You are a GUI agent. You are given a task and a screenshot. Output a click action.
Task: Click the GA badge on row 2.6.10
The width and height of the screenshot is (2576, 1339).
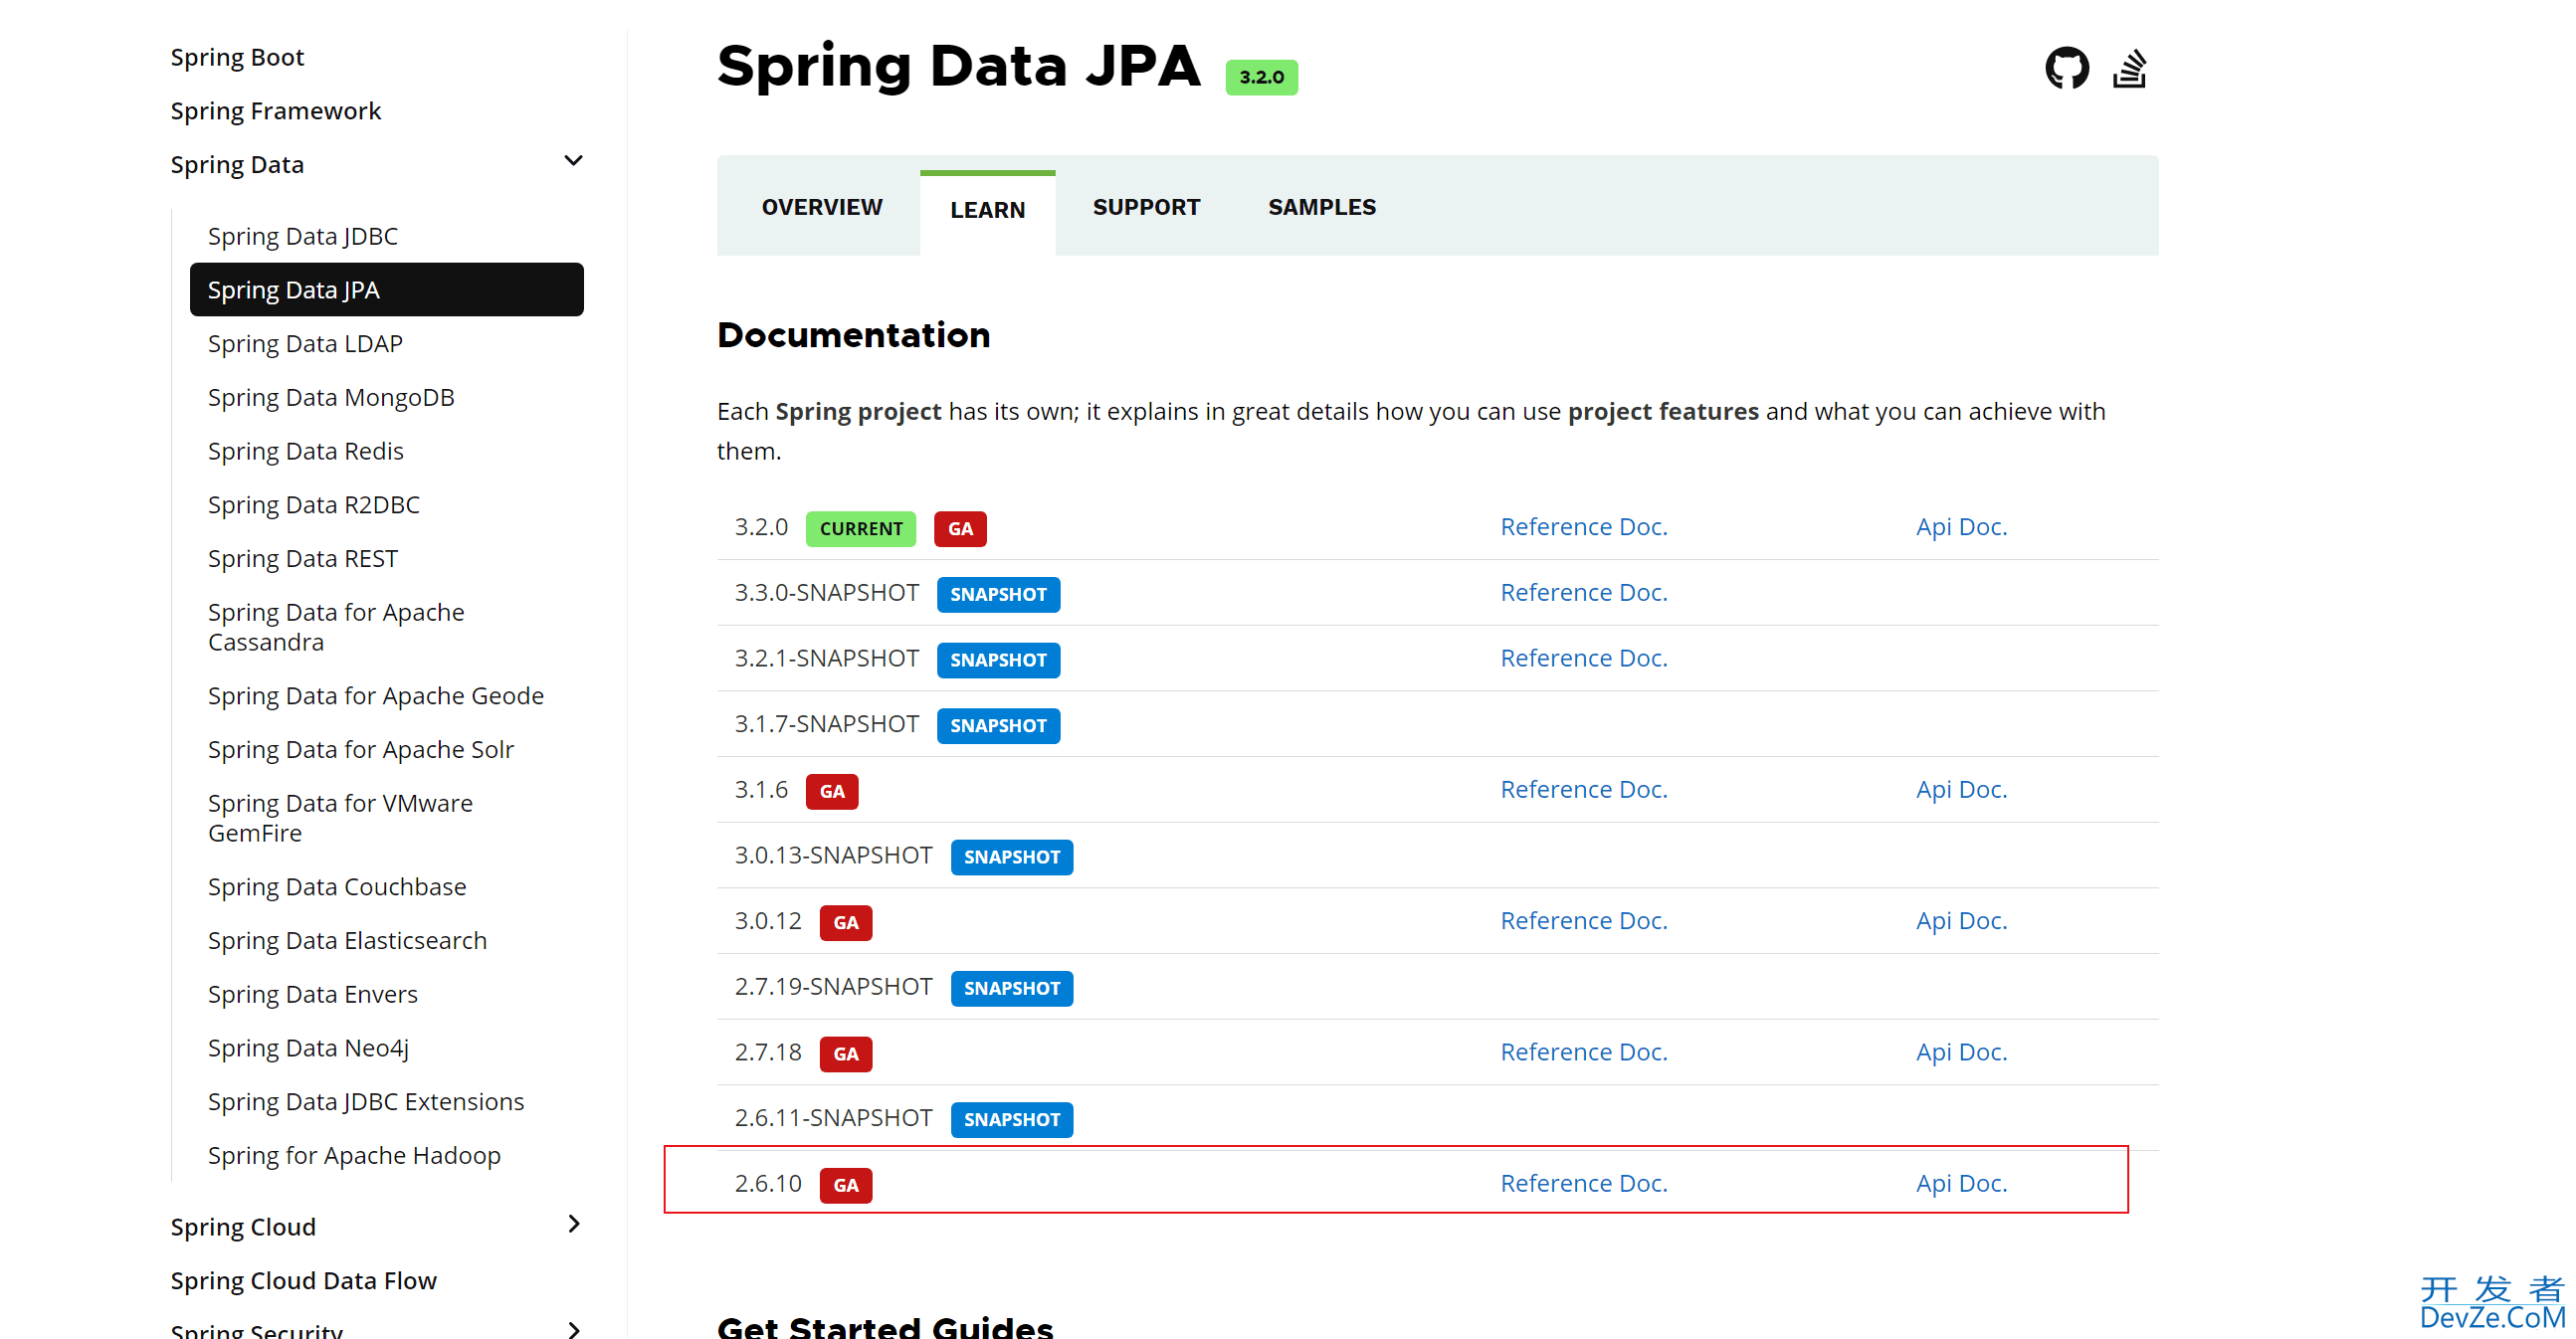[x=846, y=1185]
